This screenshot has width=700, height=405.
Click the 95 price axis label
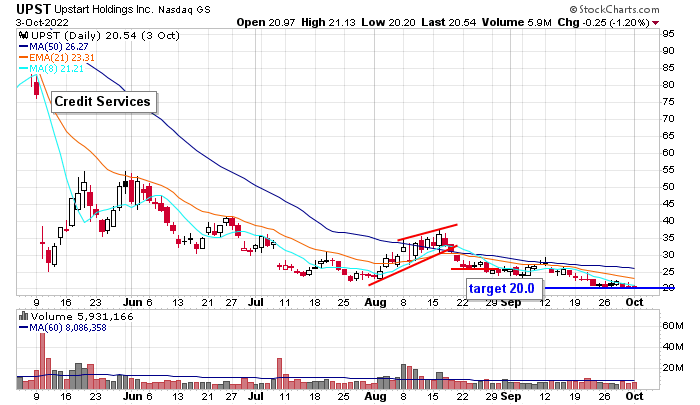pyautogui.click(x=668, y=33)
